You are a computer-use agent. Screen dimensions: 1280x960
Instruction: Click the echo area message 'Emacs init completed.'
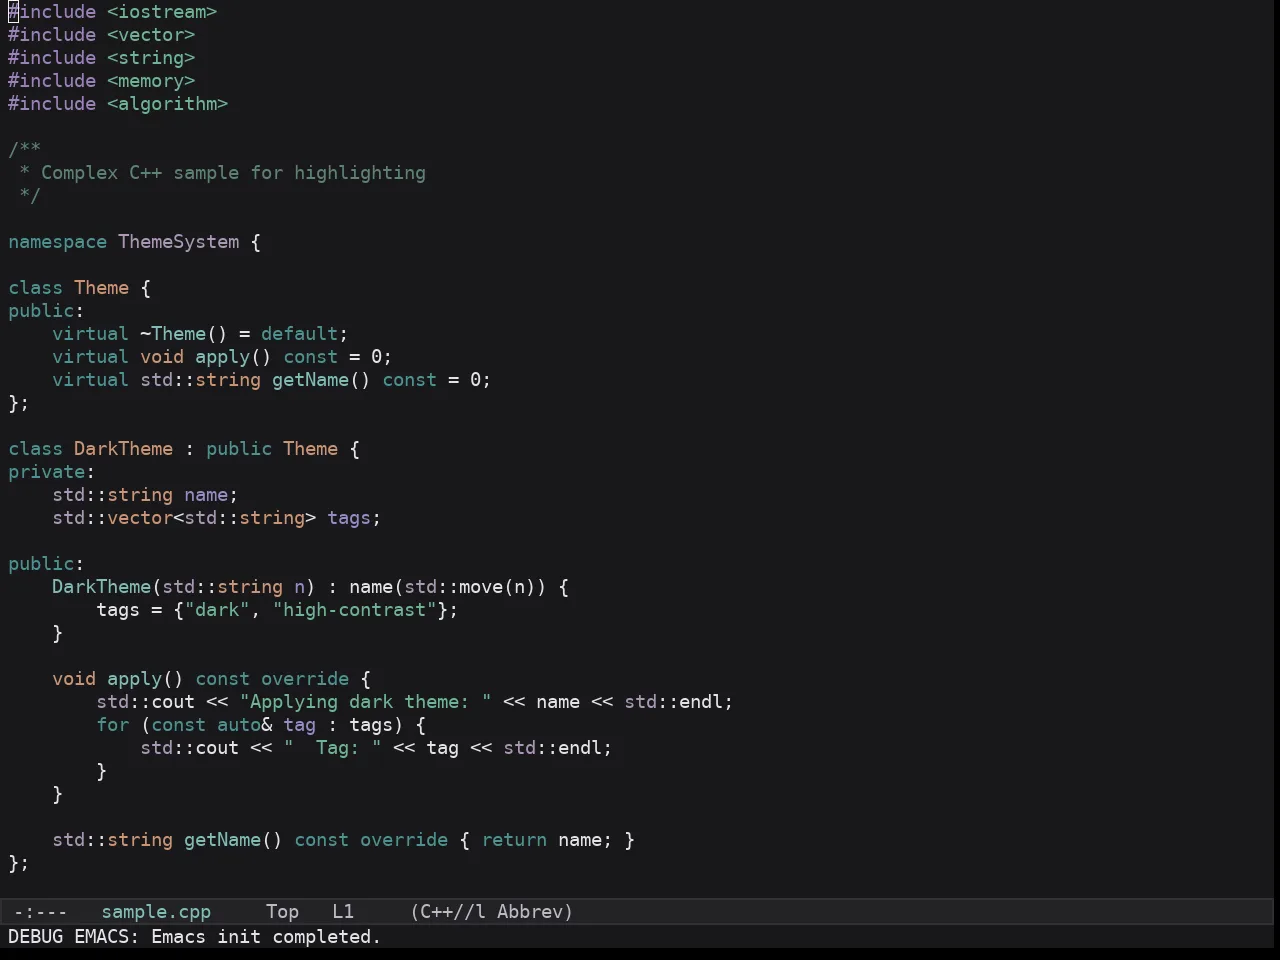click(266, 937)
